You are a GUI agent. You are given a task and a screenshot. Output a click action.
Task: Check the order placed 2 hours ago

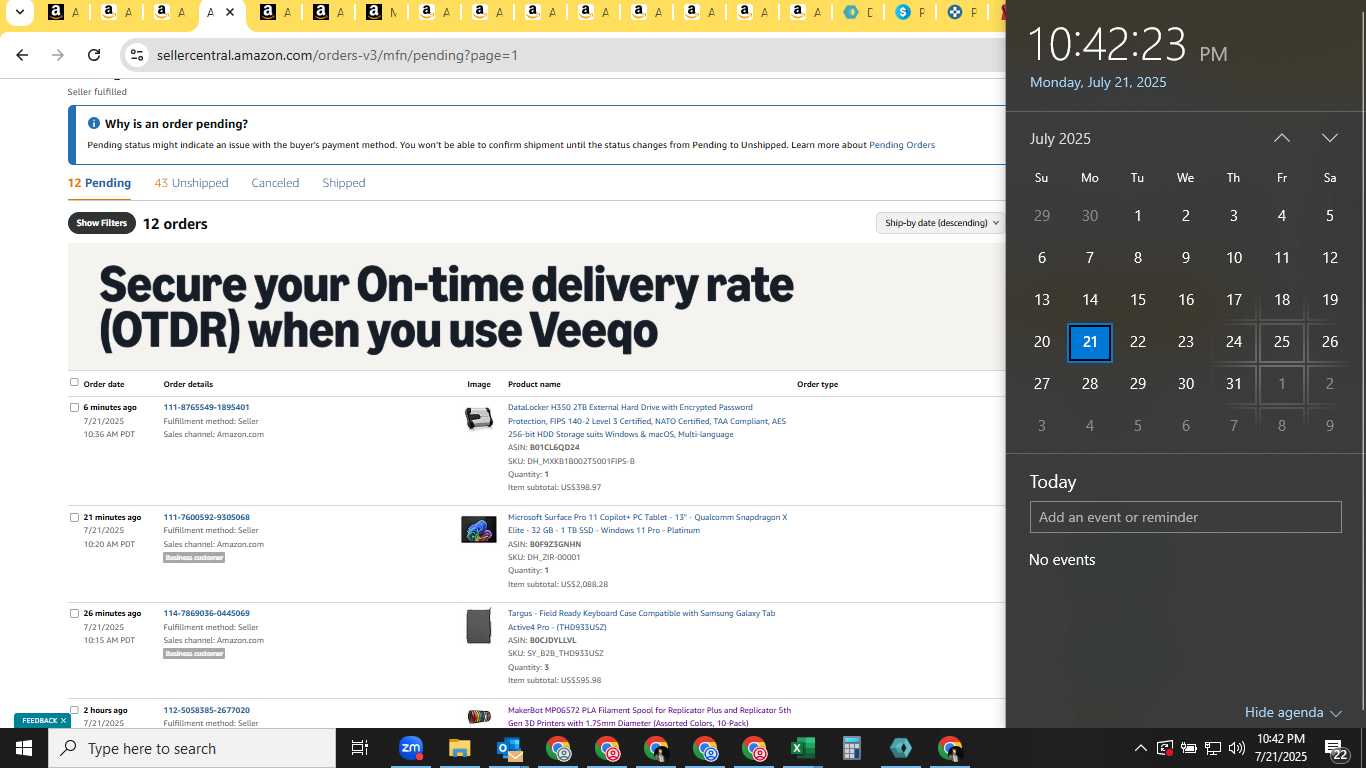click(x=74, y=710)
